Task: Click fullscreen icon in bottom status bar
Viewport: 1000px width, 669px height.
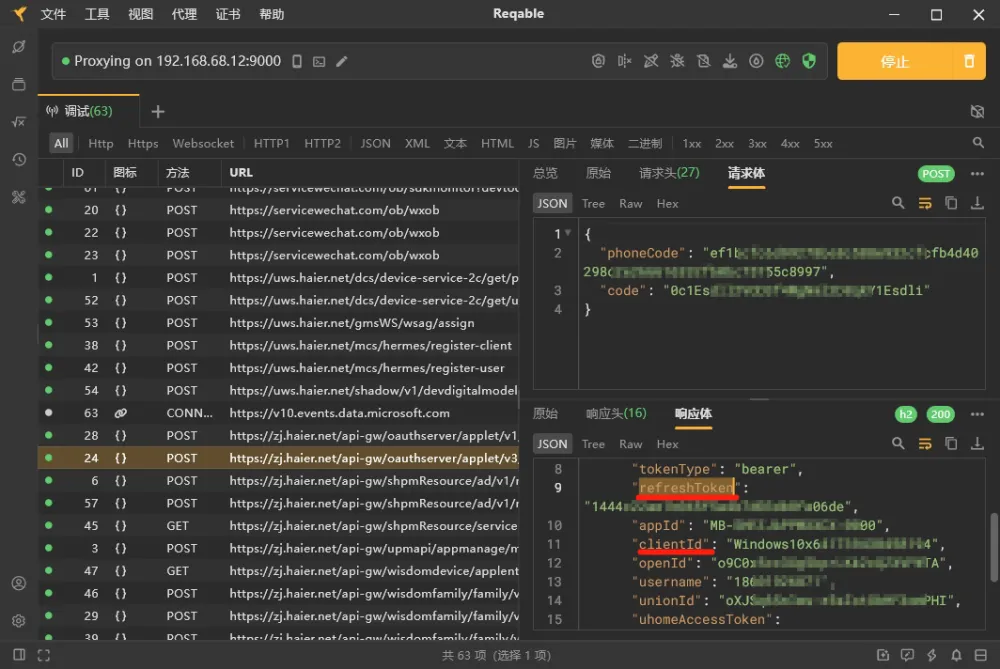Action: pyautogui.click(x=43, y=655)
